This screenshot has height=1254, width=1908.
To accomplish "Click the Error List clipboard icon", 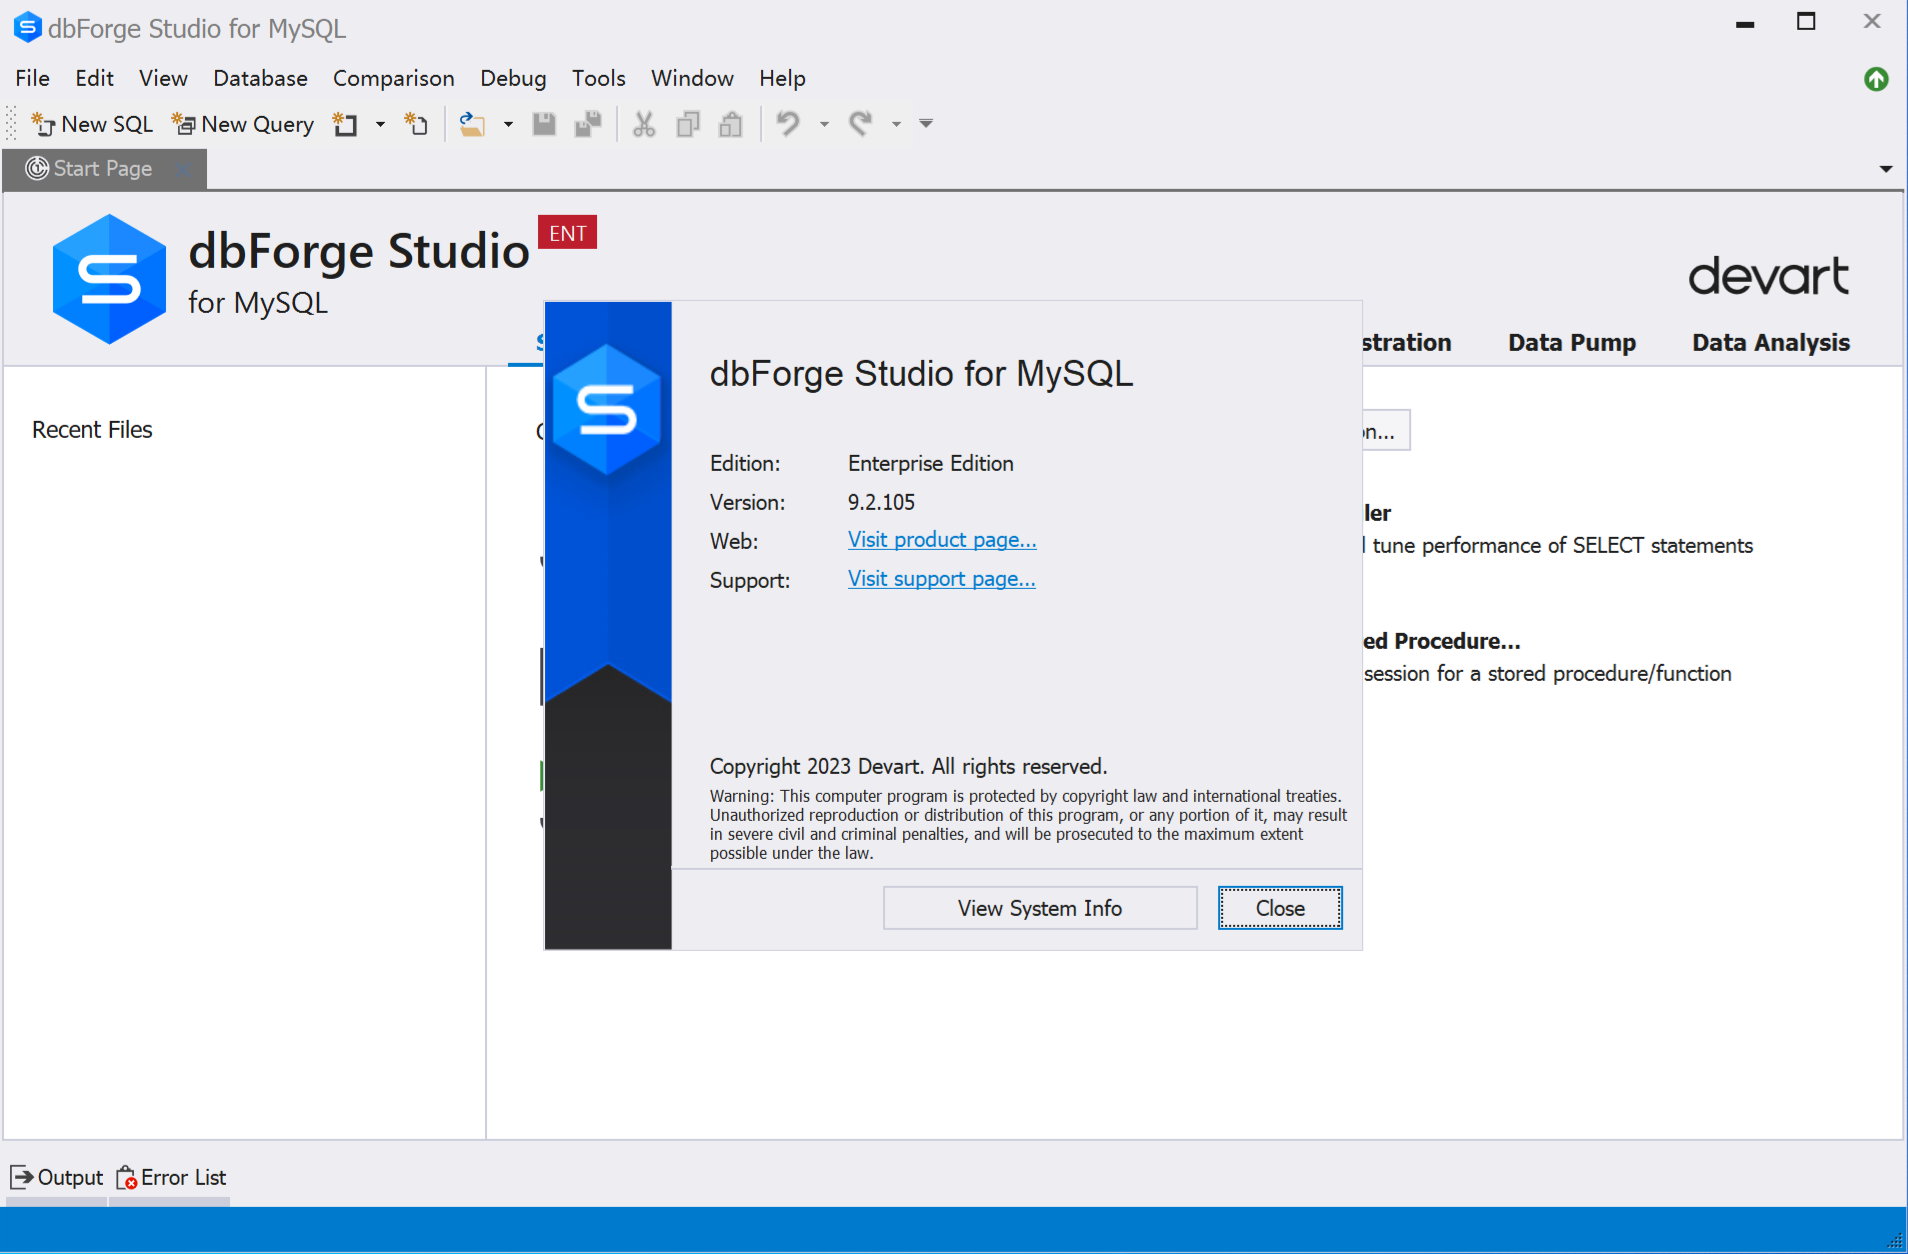I will (x=126, y=1178).
